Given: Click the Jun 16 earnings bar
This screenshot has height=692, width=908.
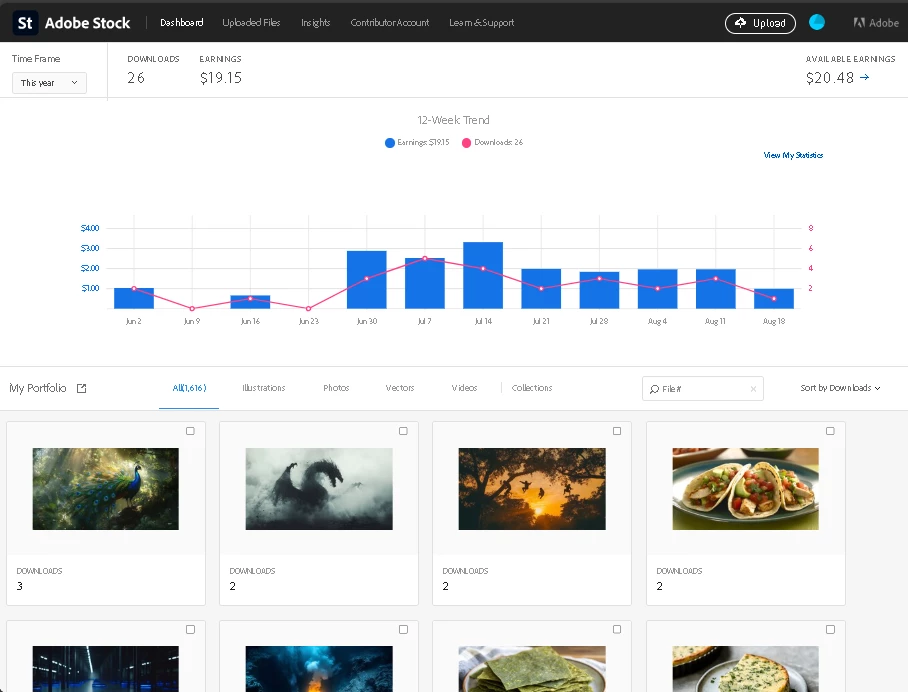Looking at the screenshot, I should (x=250, y=302).
